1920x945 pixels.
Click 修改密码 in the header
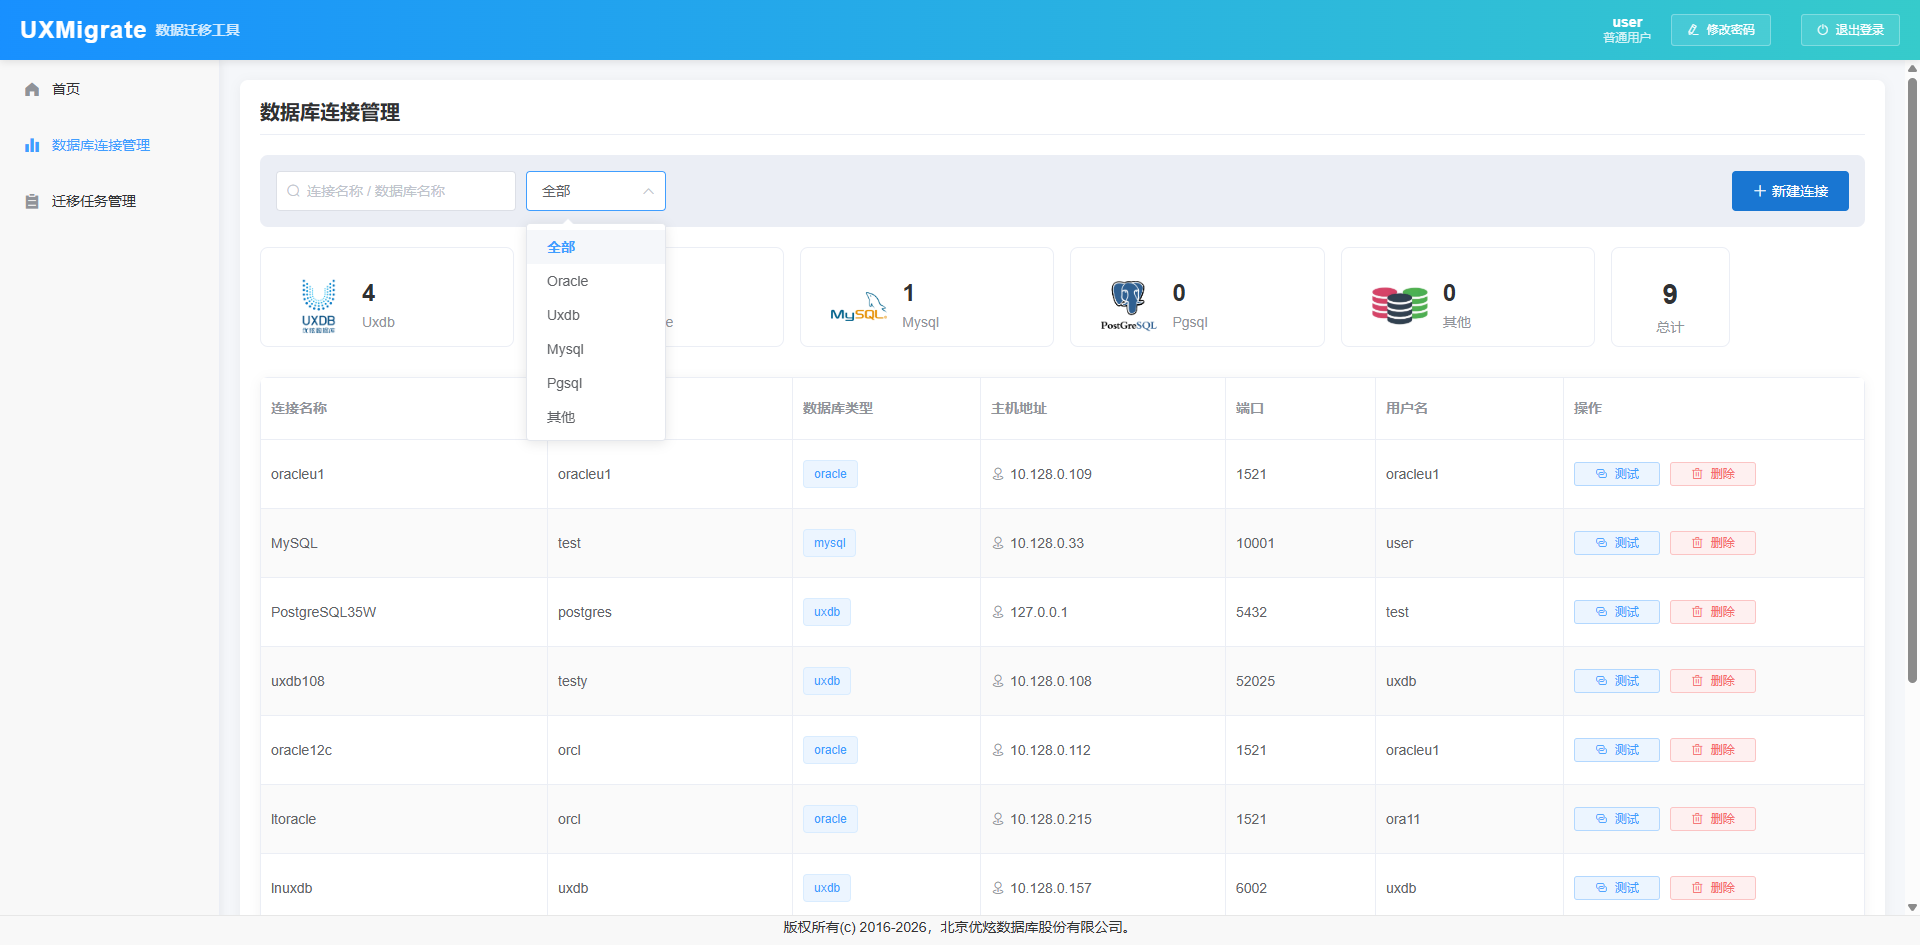click(1720, 30)
